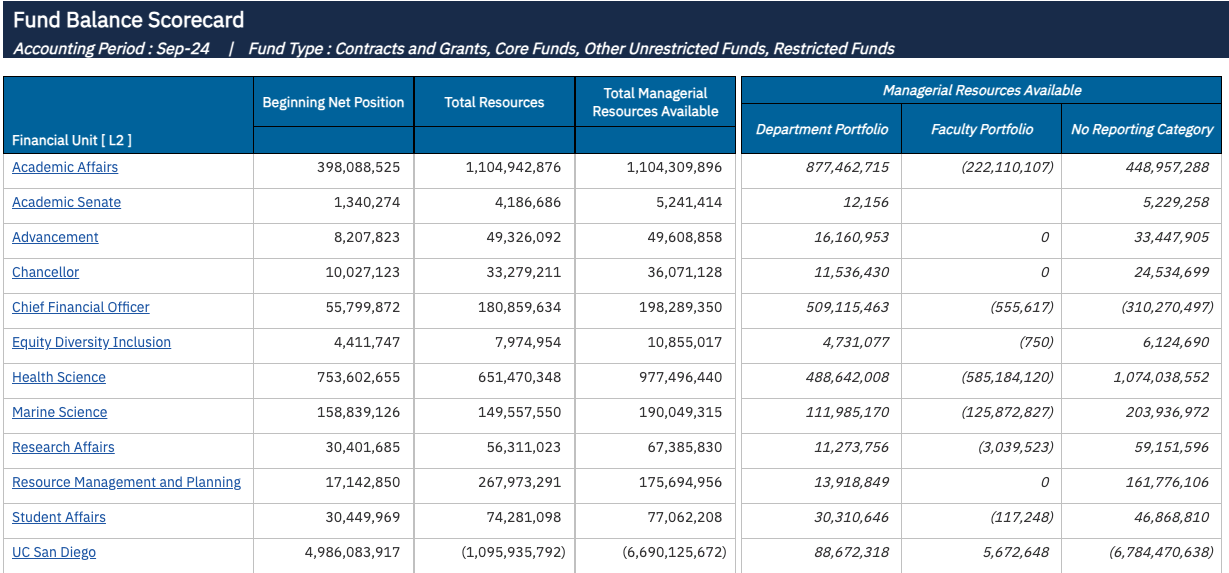Click the Total Resources column header
1229x573 pixels.
click(494, 102)
